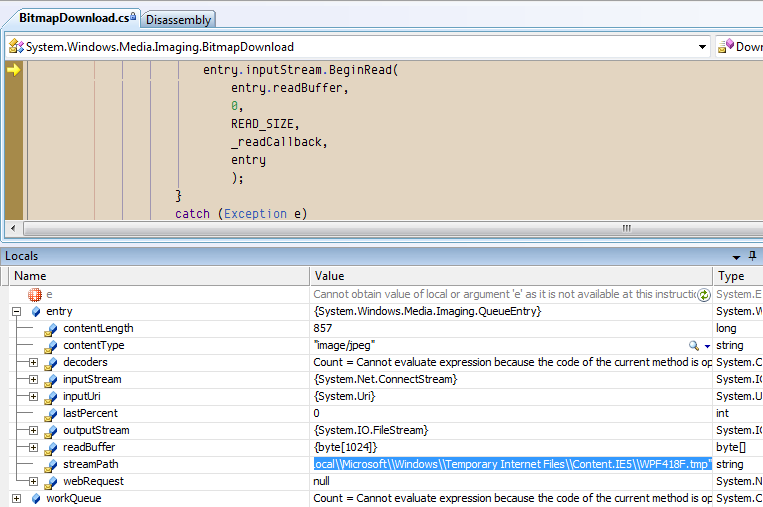Collapse the entry variable node
The image size is (763, 507).
click(x=16, y=312)
